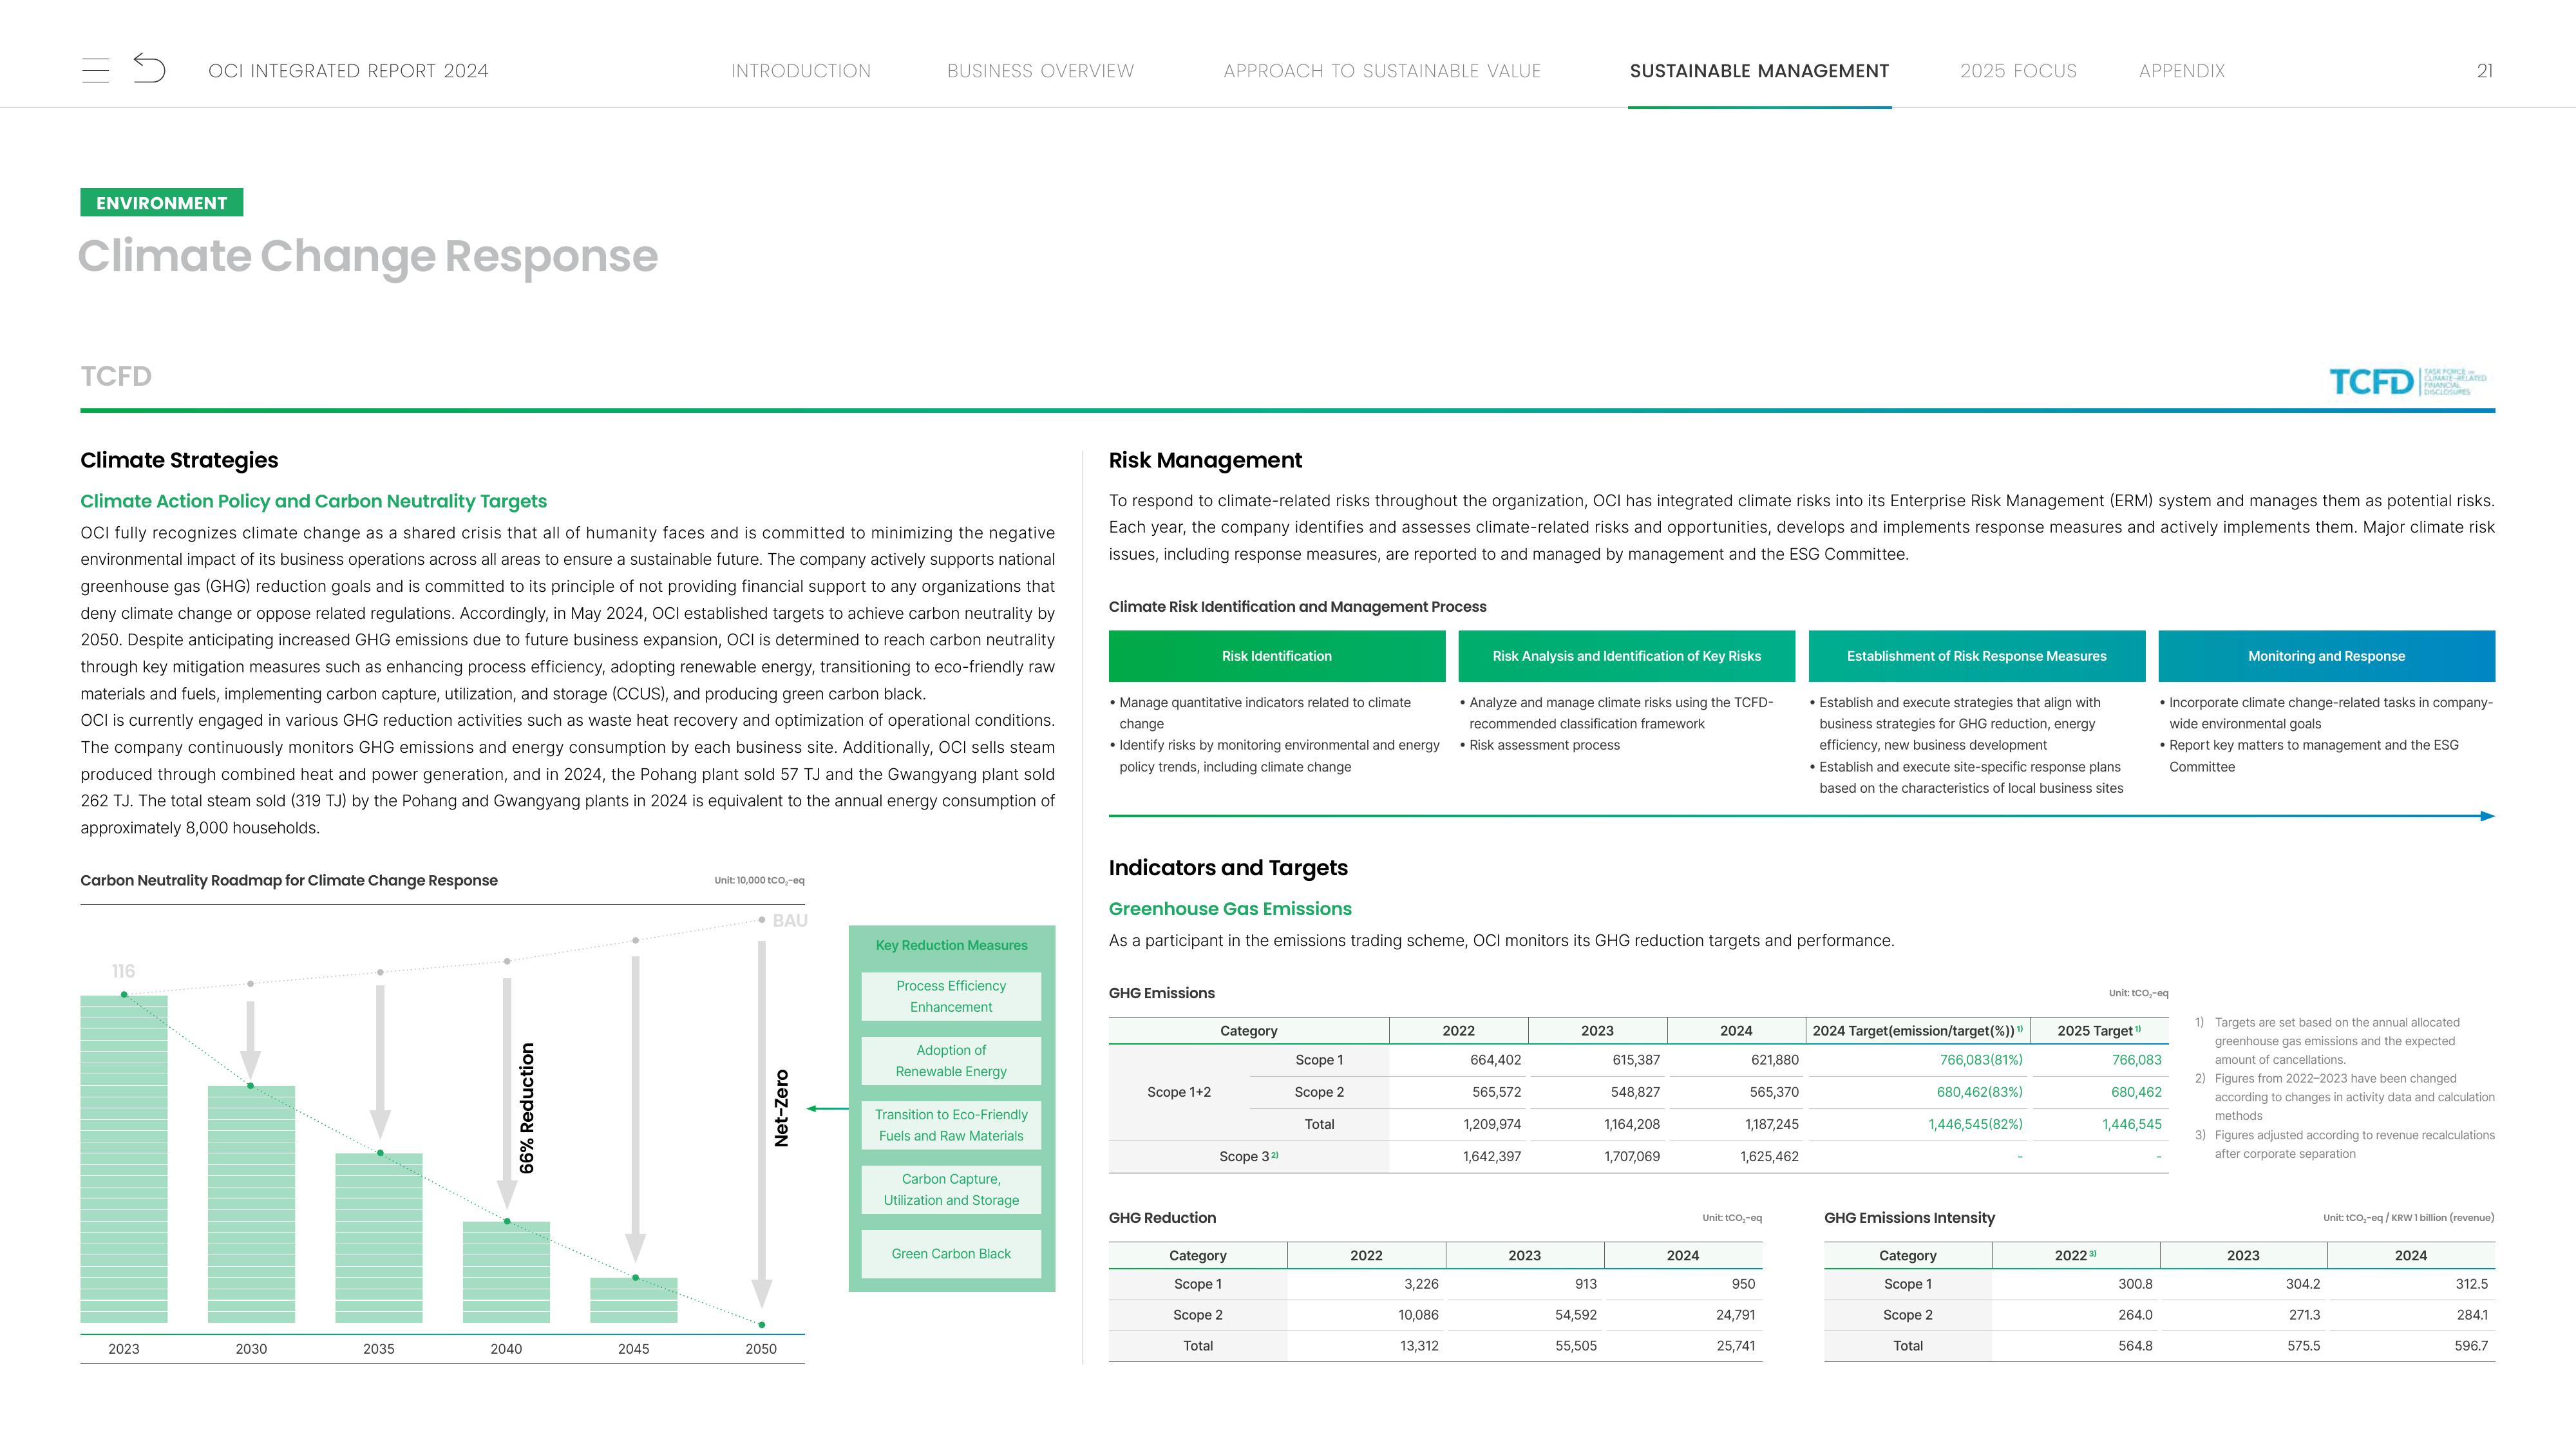This screenshot has height=1449, width=2576.
Task: Click the Scope 1+2 category cell
Action: tap(1178, 1092)
